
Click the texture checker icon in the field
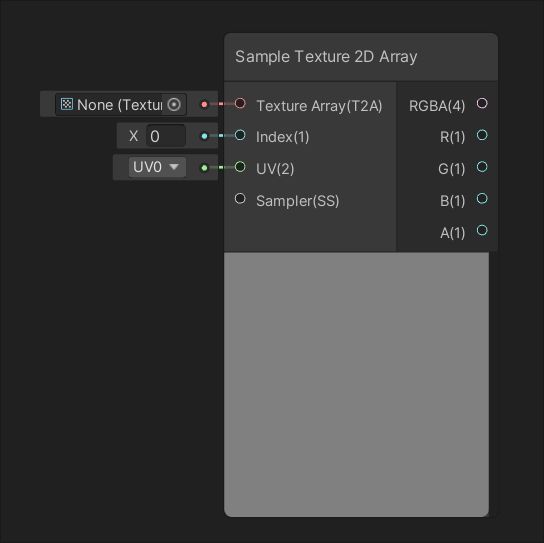point(67,104)
